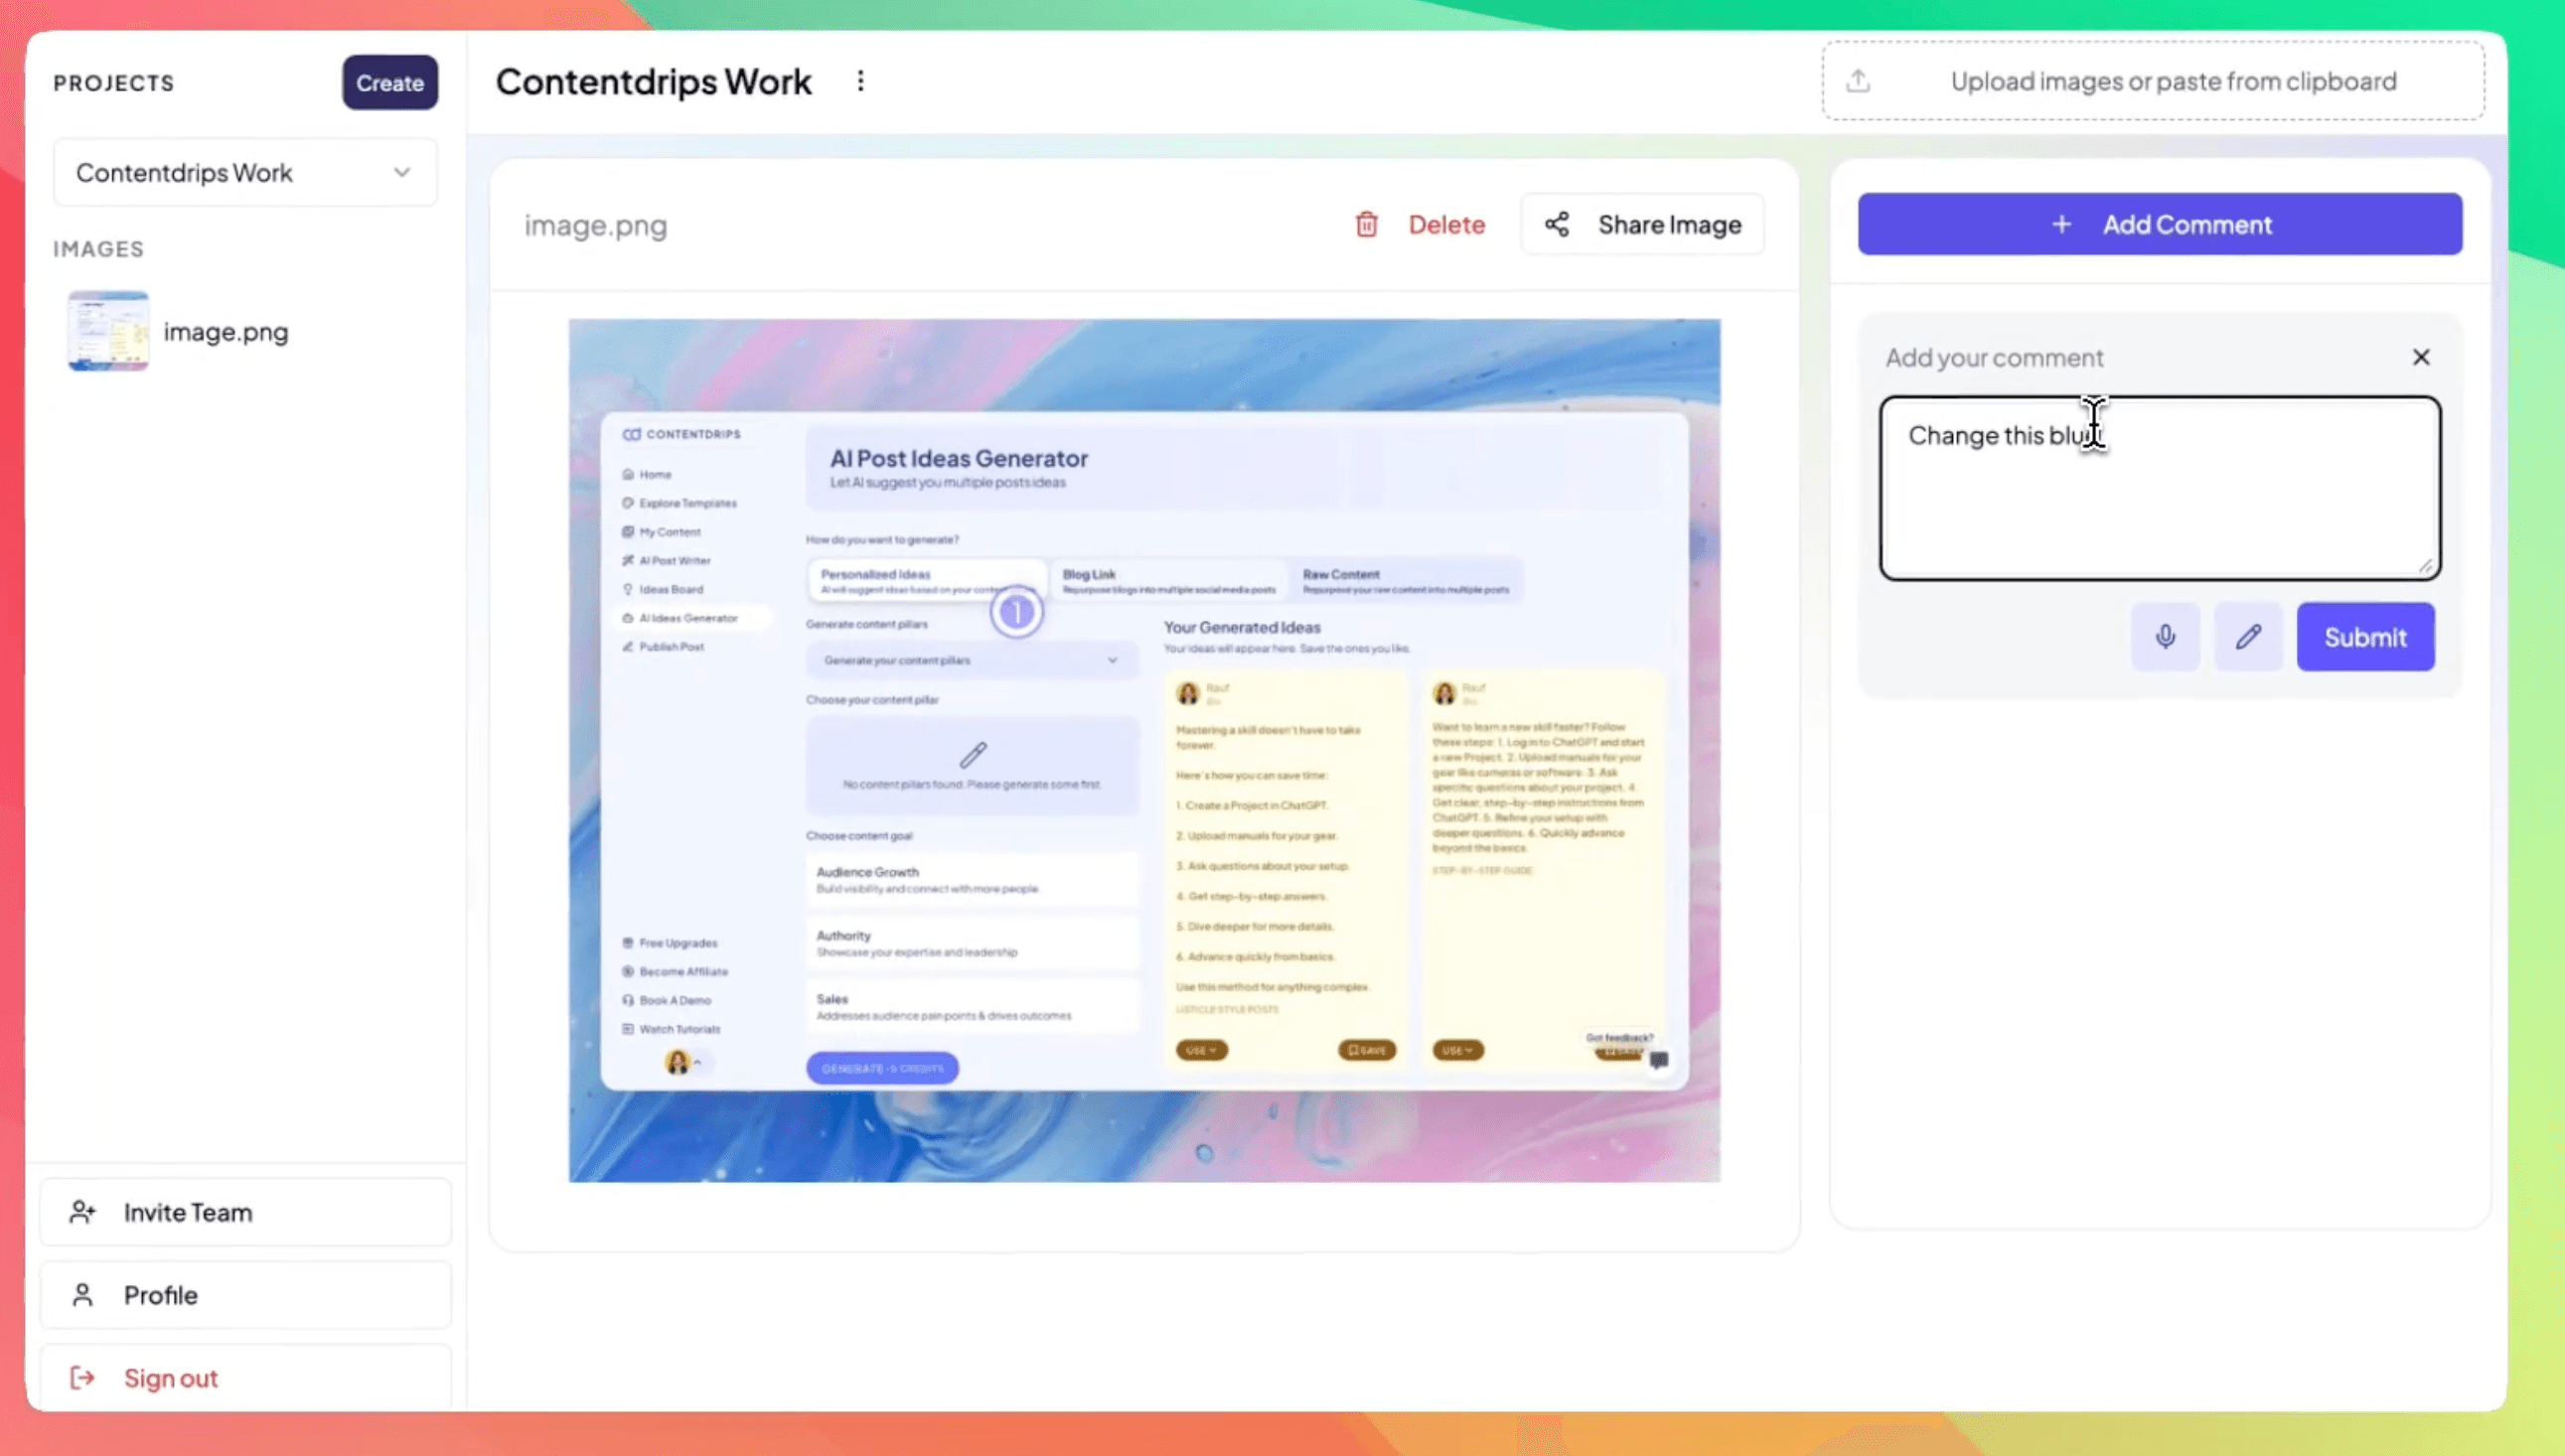Screen dimensions: 2565x1456
Task: Click Upload images or paste from clipboard area
Action: 2172,81
